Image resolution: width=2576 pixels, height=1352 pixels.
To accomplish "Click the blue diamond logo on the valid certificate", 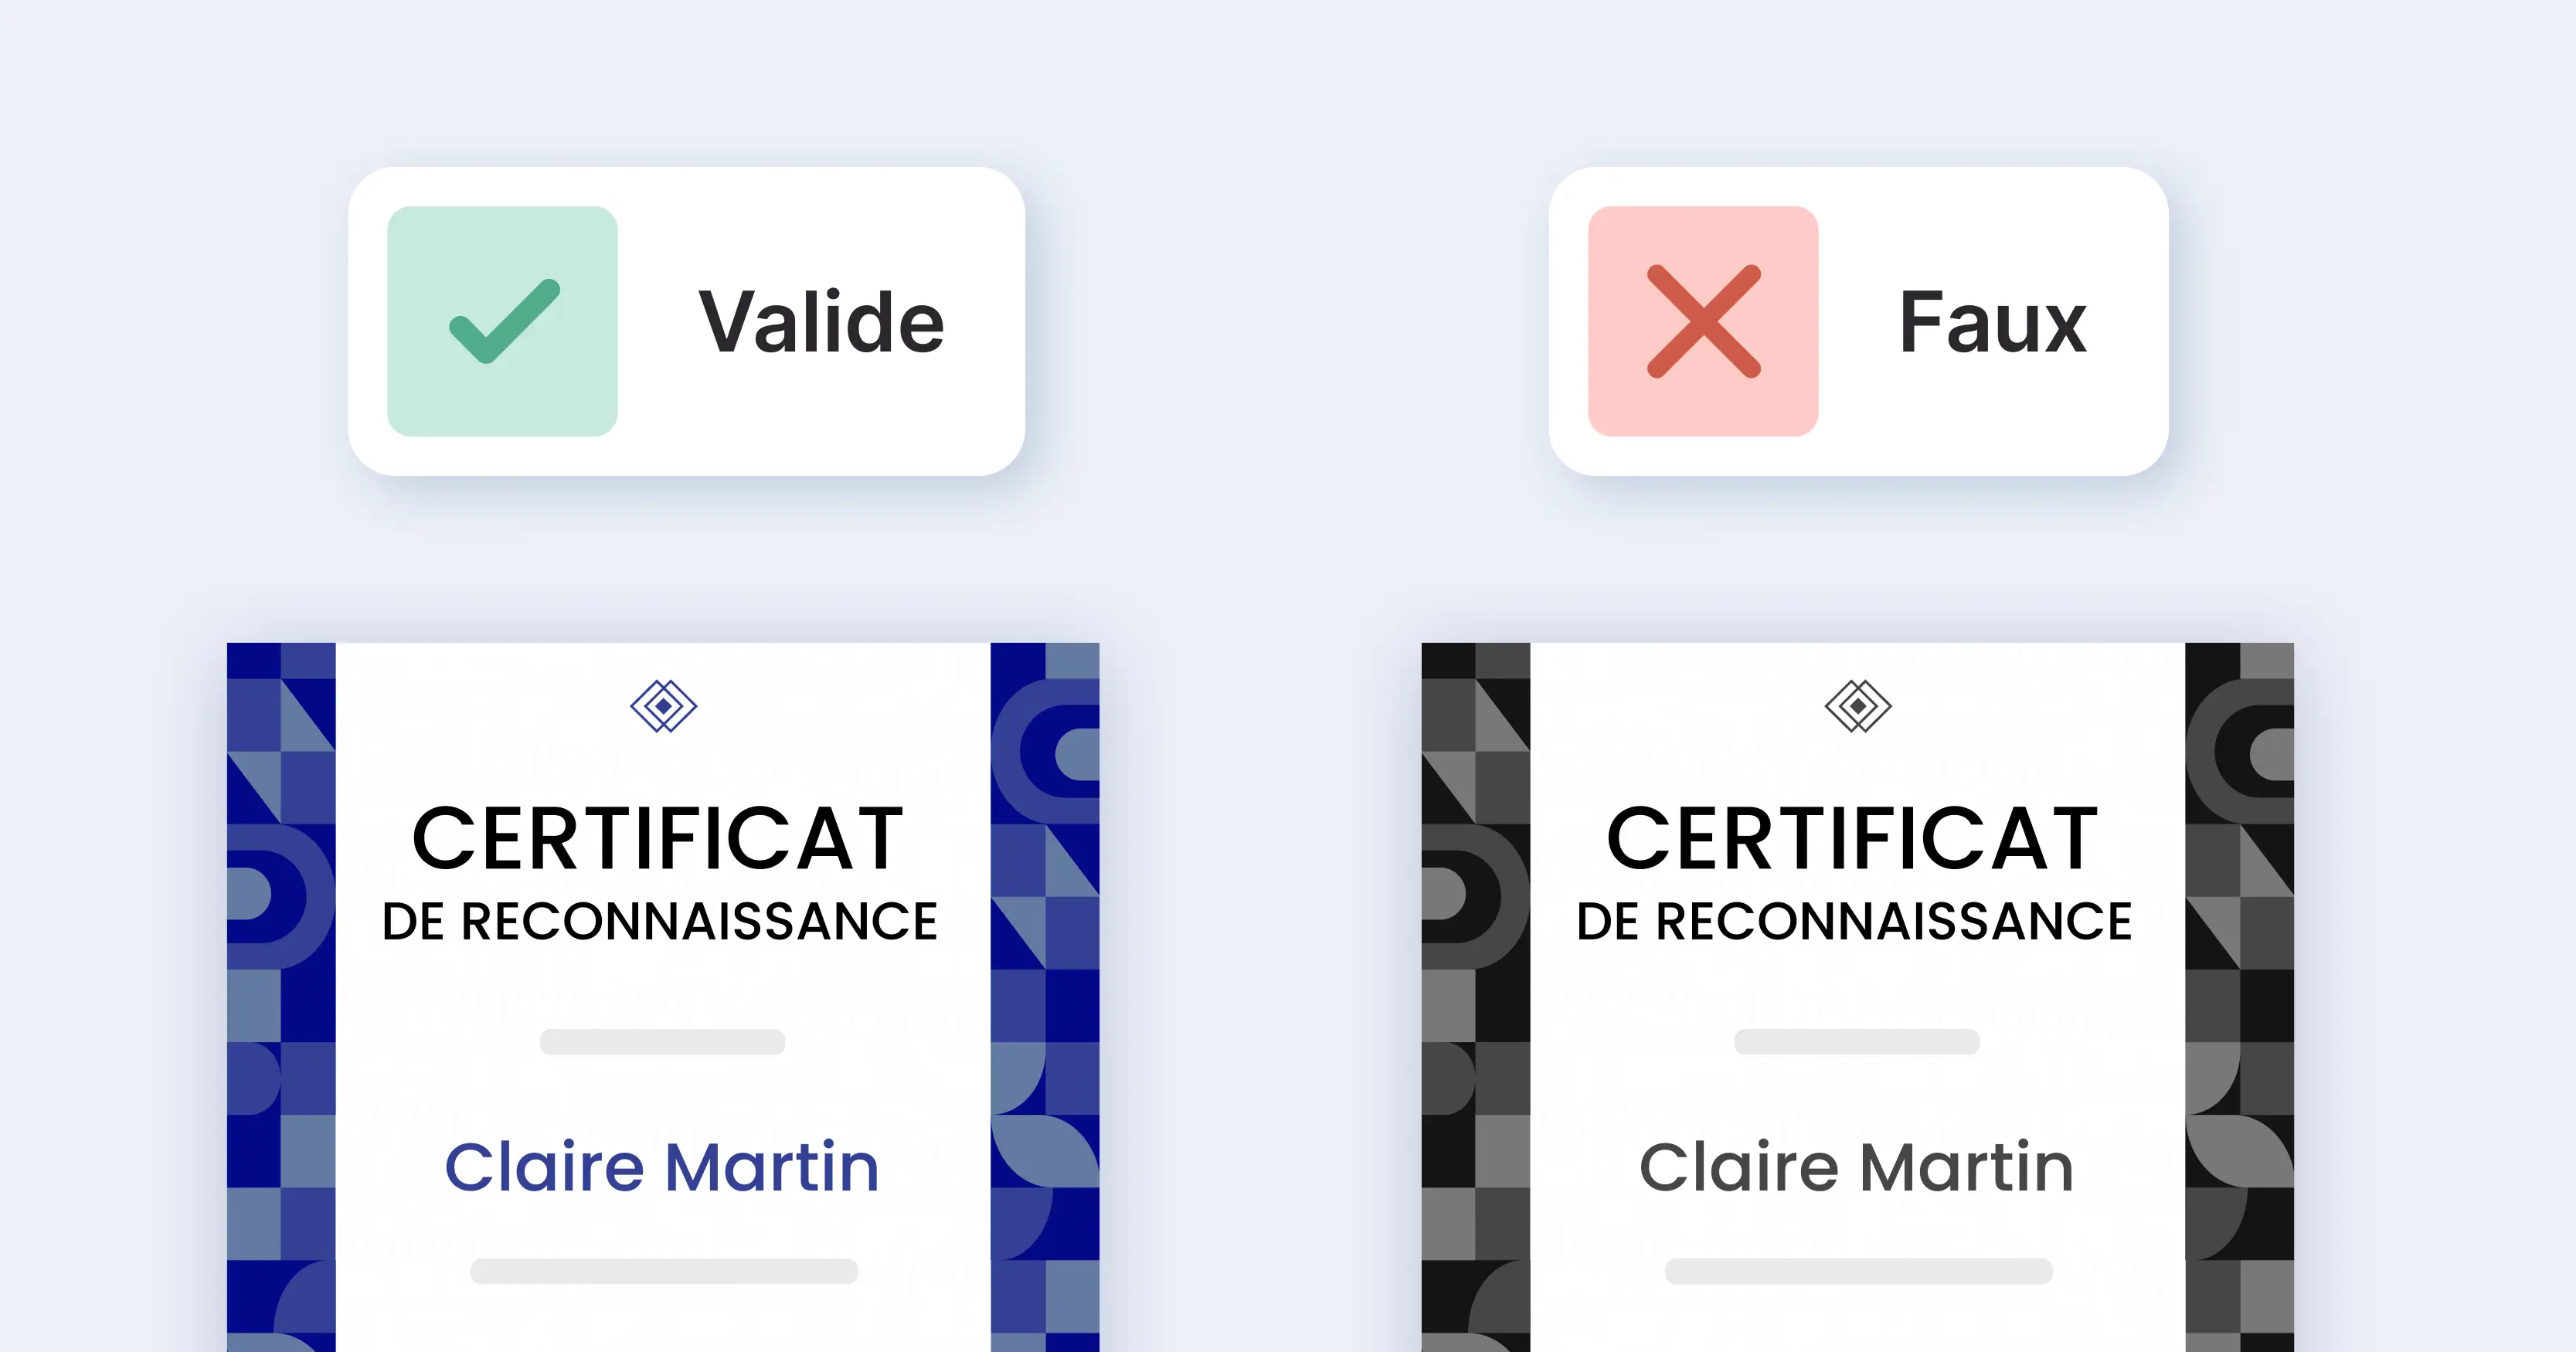I will click(663, 706).
